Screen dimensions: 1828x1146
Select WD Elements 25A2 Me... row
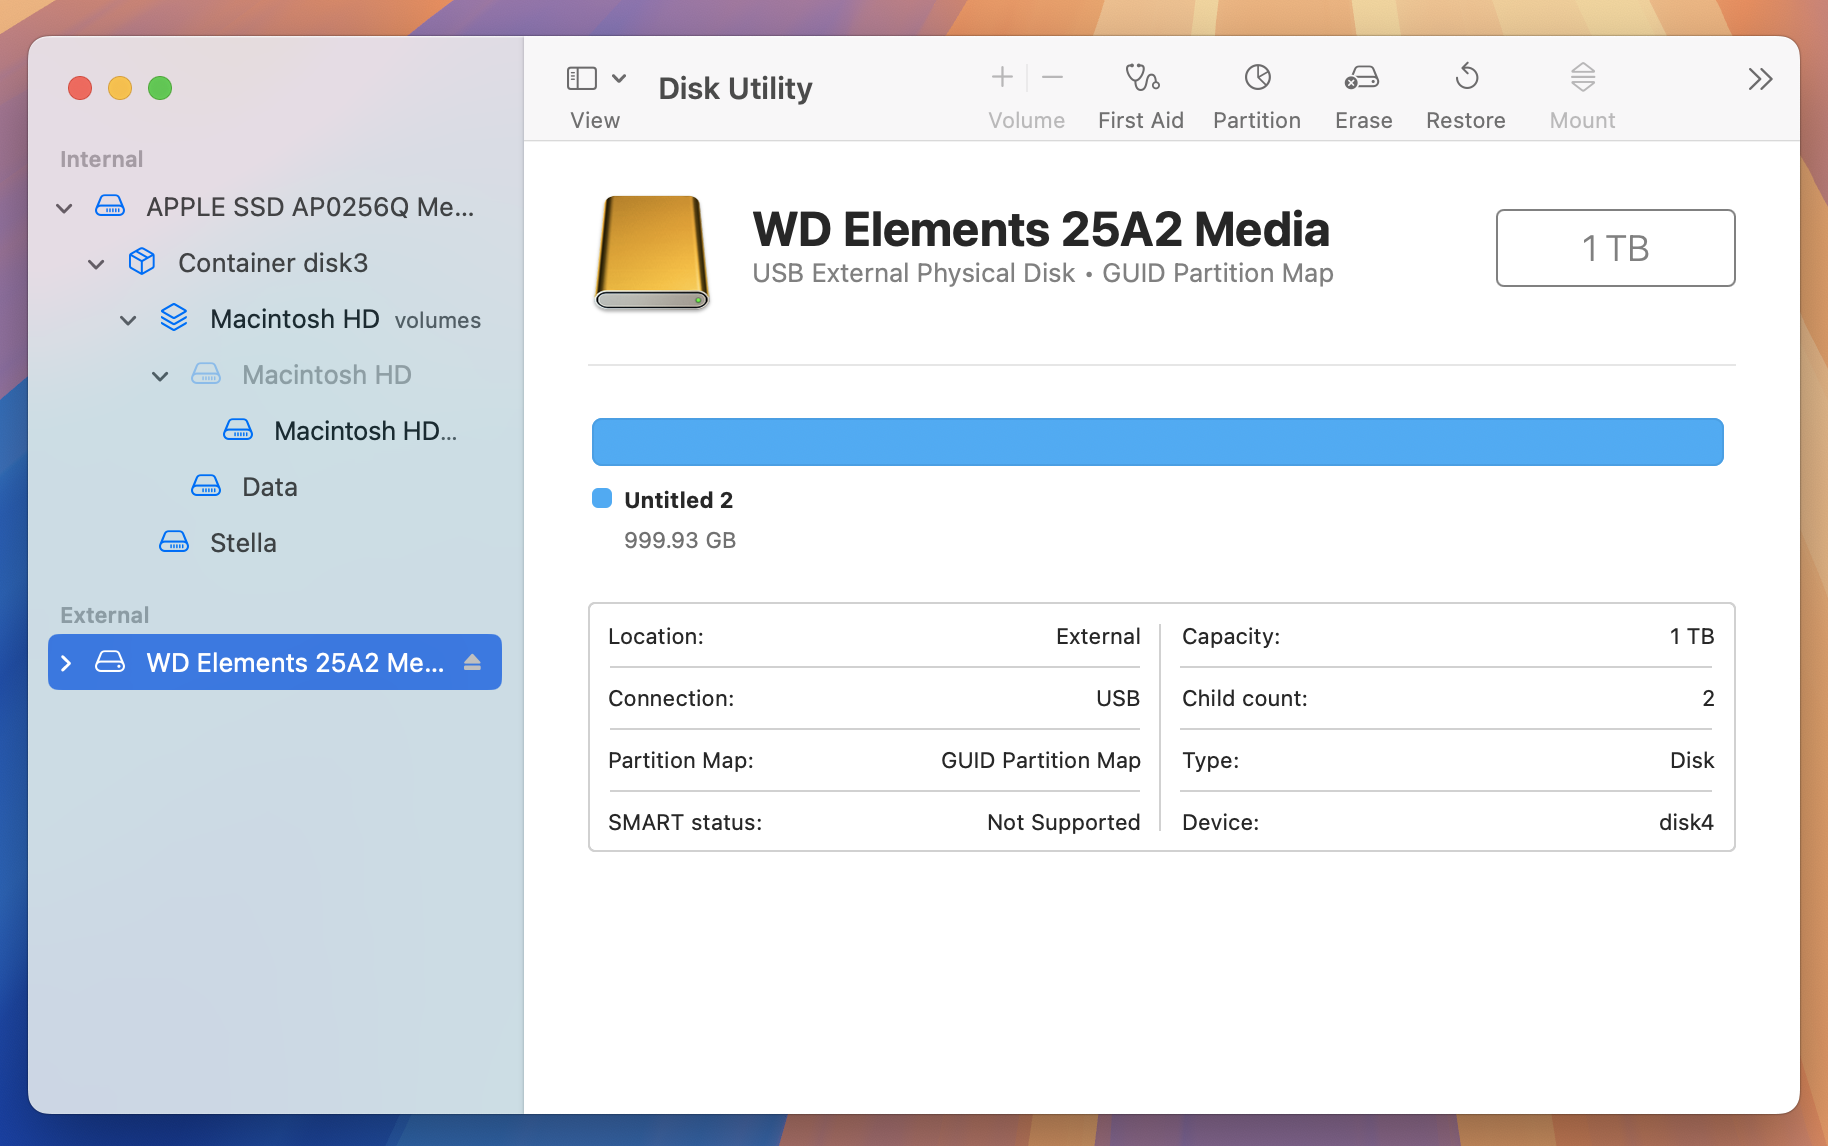(x=275, y=662)
